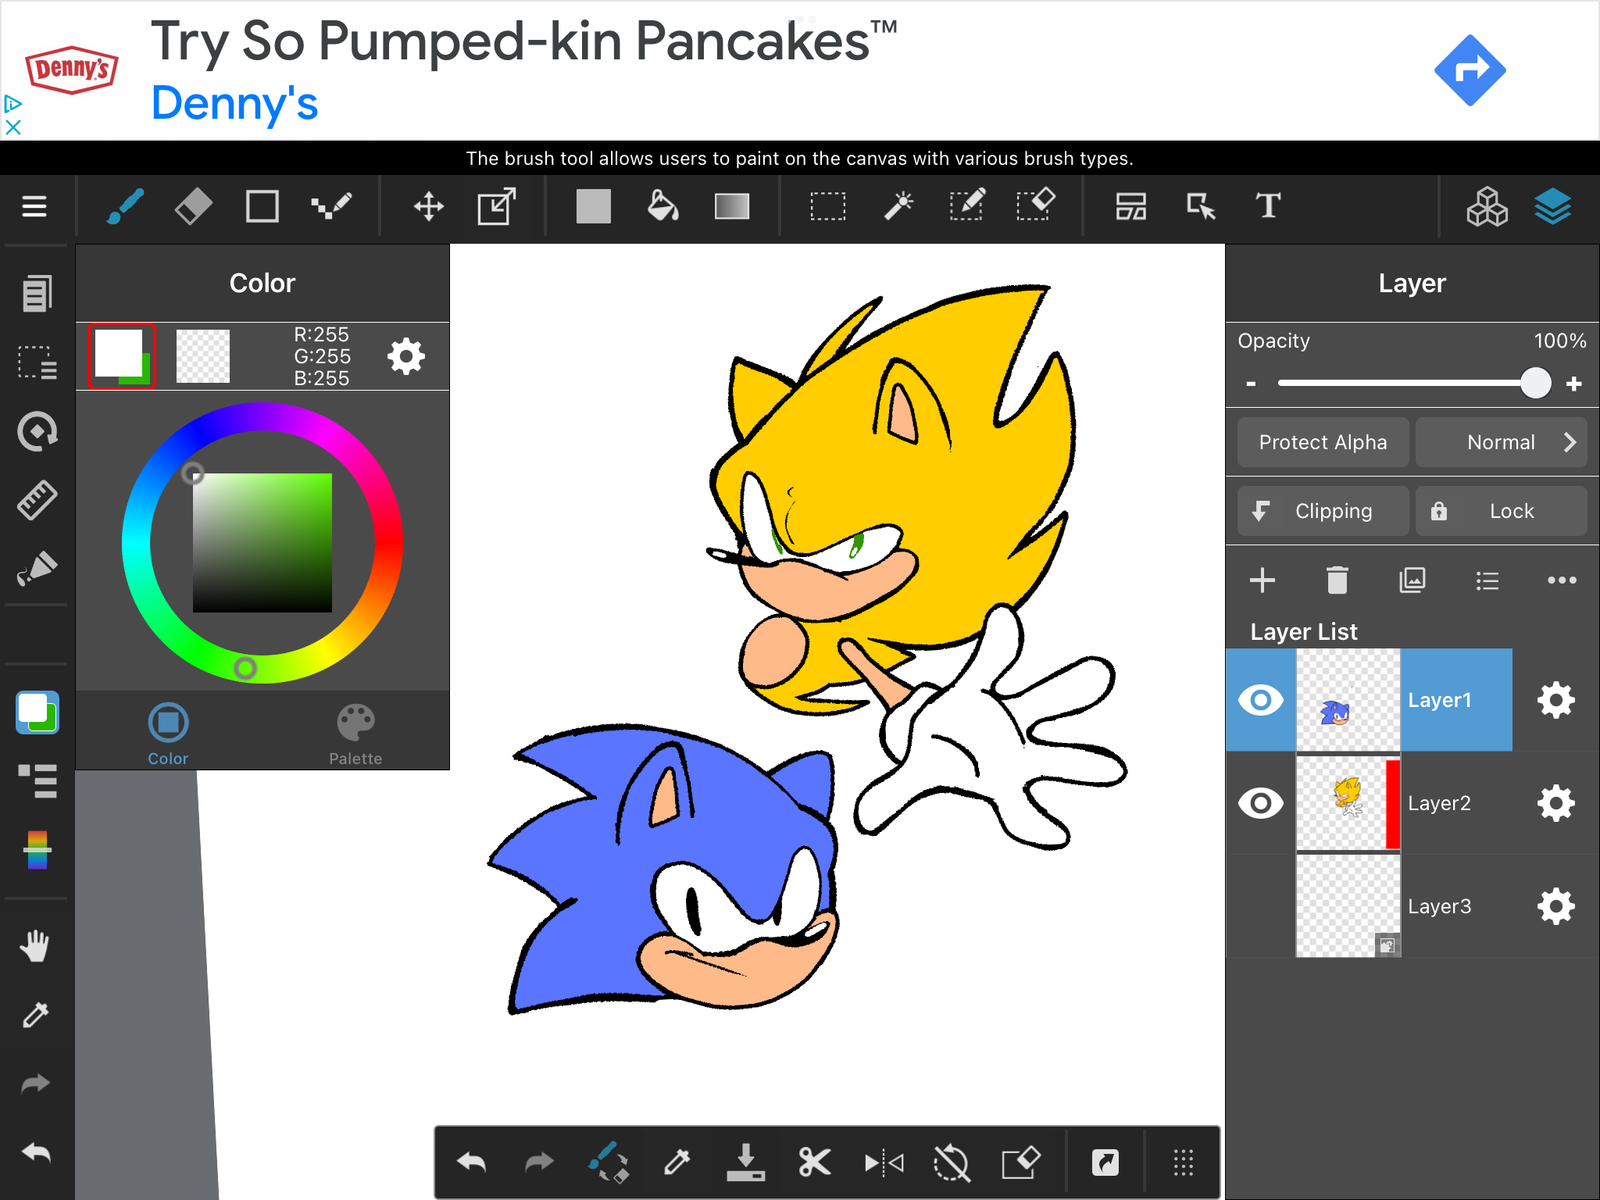This screenshot has width=1600, height=1200.
Task: Switch to Color tab
Action: 168,734
